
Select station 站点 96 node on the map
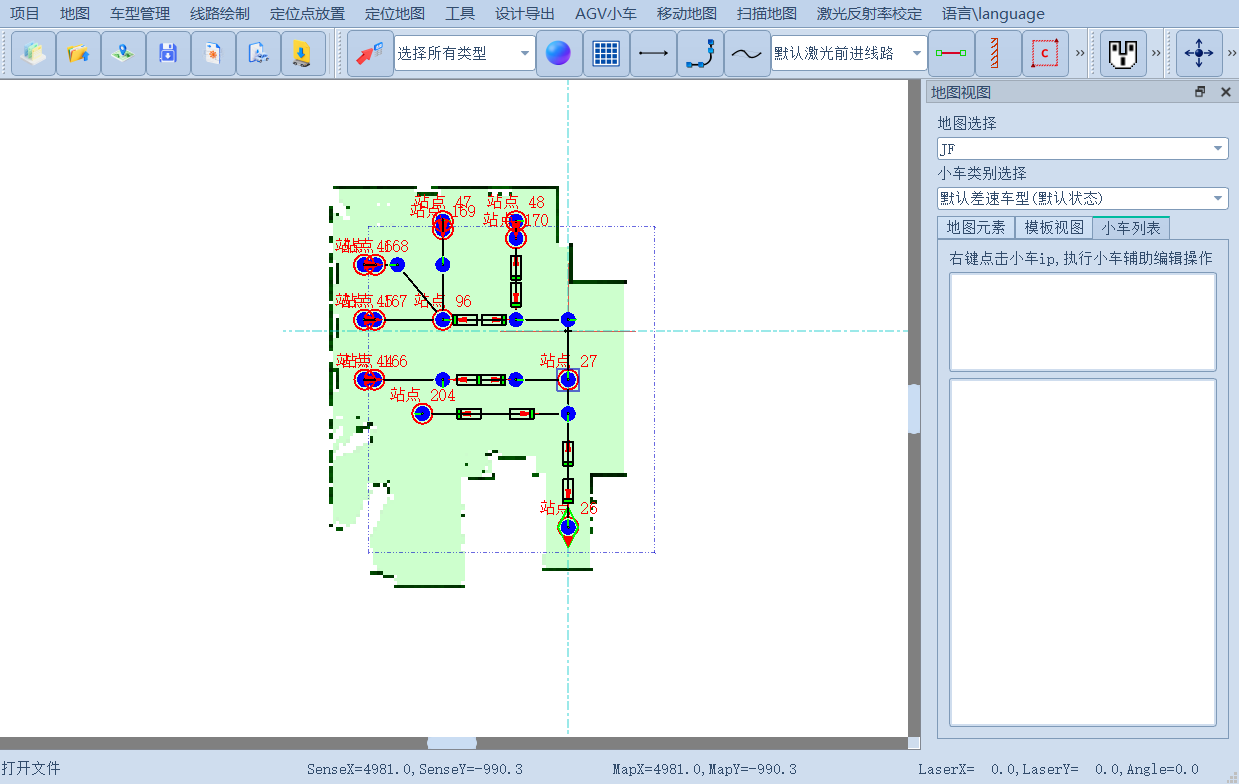click(x=443, y=320)
